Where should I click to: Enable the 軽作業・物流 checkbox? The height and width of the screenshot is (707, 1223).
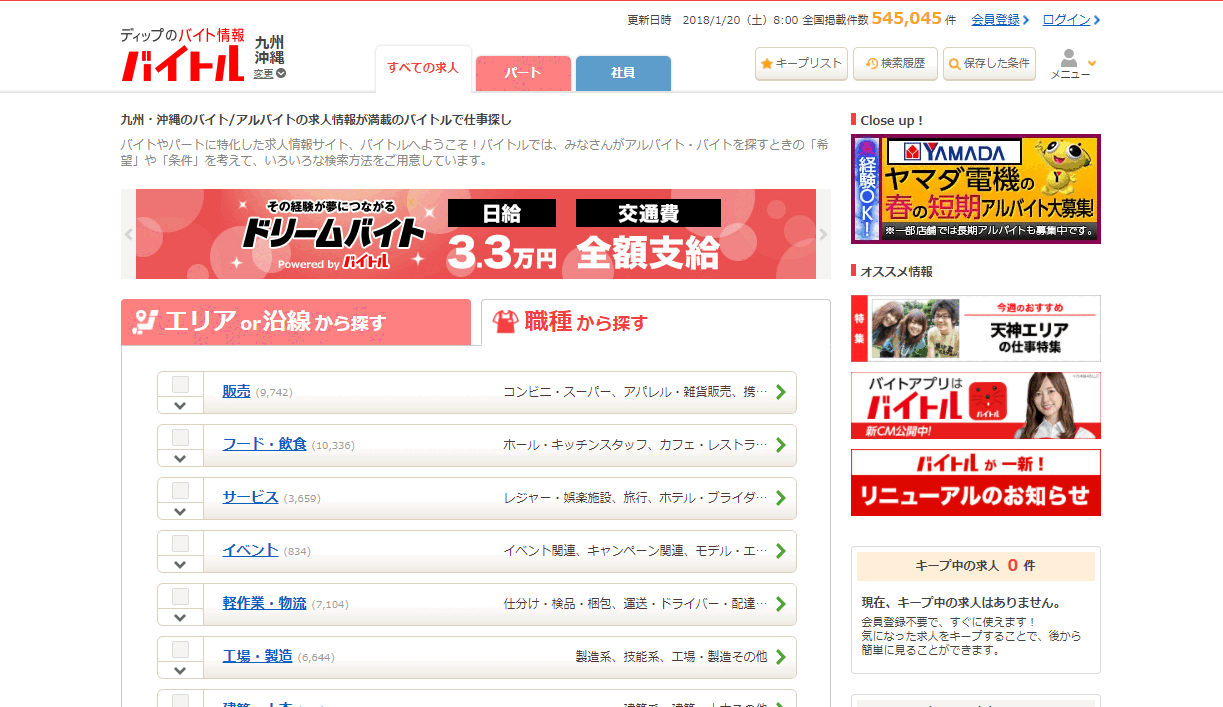pos(180,596)
